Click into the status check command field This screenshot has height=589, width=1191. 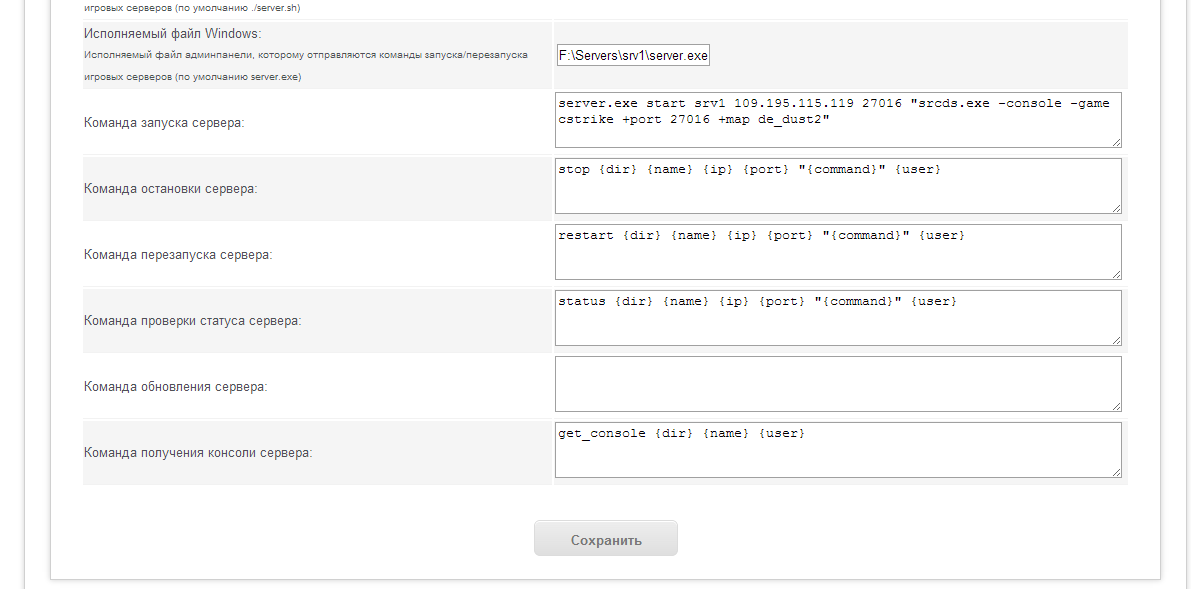coord(838,318)
